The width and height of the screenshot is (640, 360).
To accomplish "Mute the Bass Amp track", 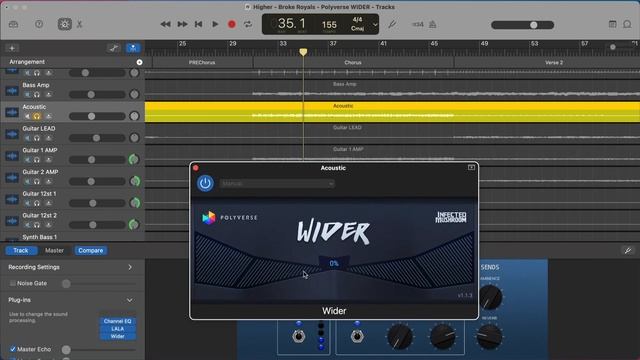I will pos(27,95).
